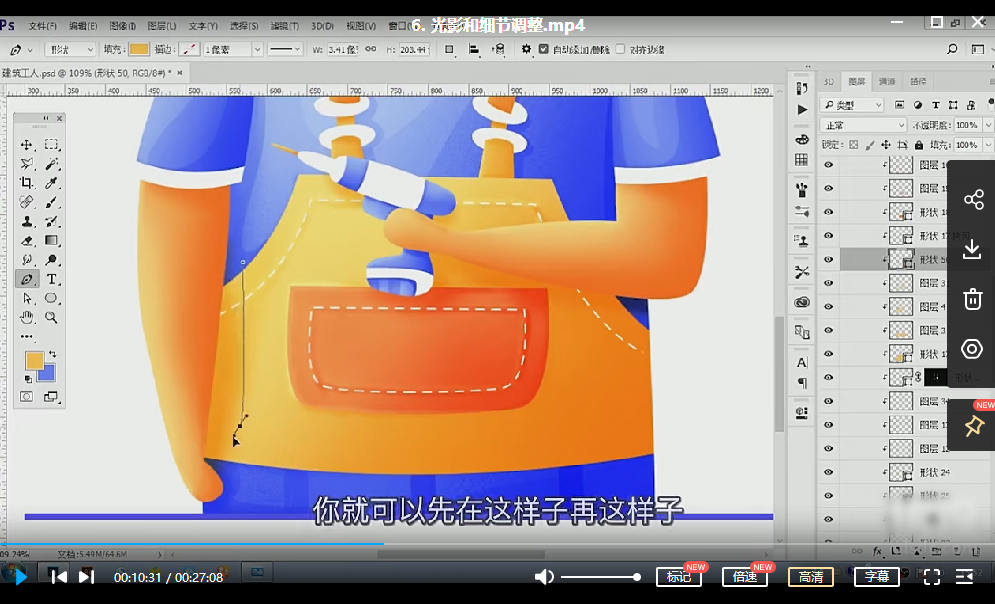Toggle visibility of layer 形状 24
The width and height of the screenshot is (995, 604).
coord(828,472)
